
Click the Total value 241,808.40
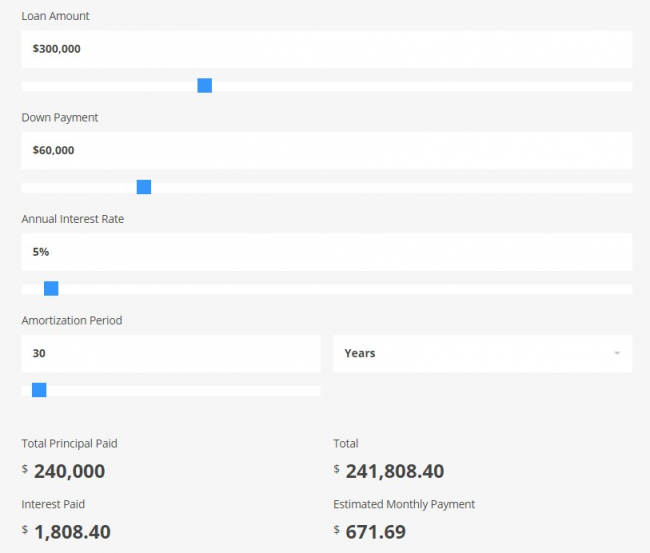[x=394, y=471]
